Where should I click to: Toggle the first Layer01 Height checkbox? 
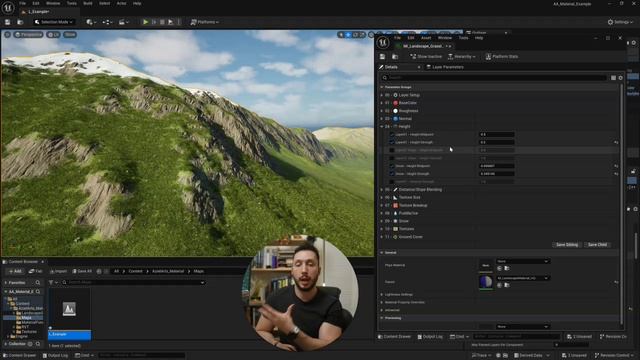[x=391, y=134]
